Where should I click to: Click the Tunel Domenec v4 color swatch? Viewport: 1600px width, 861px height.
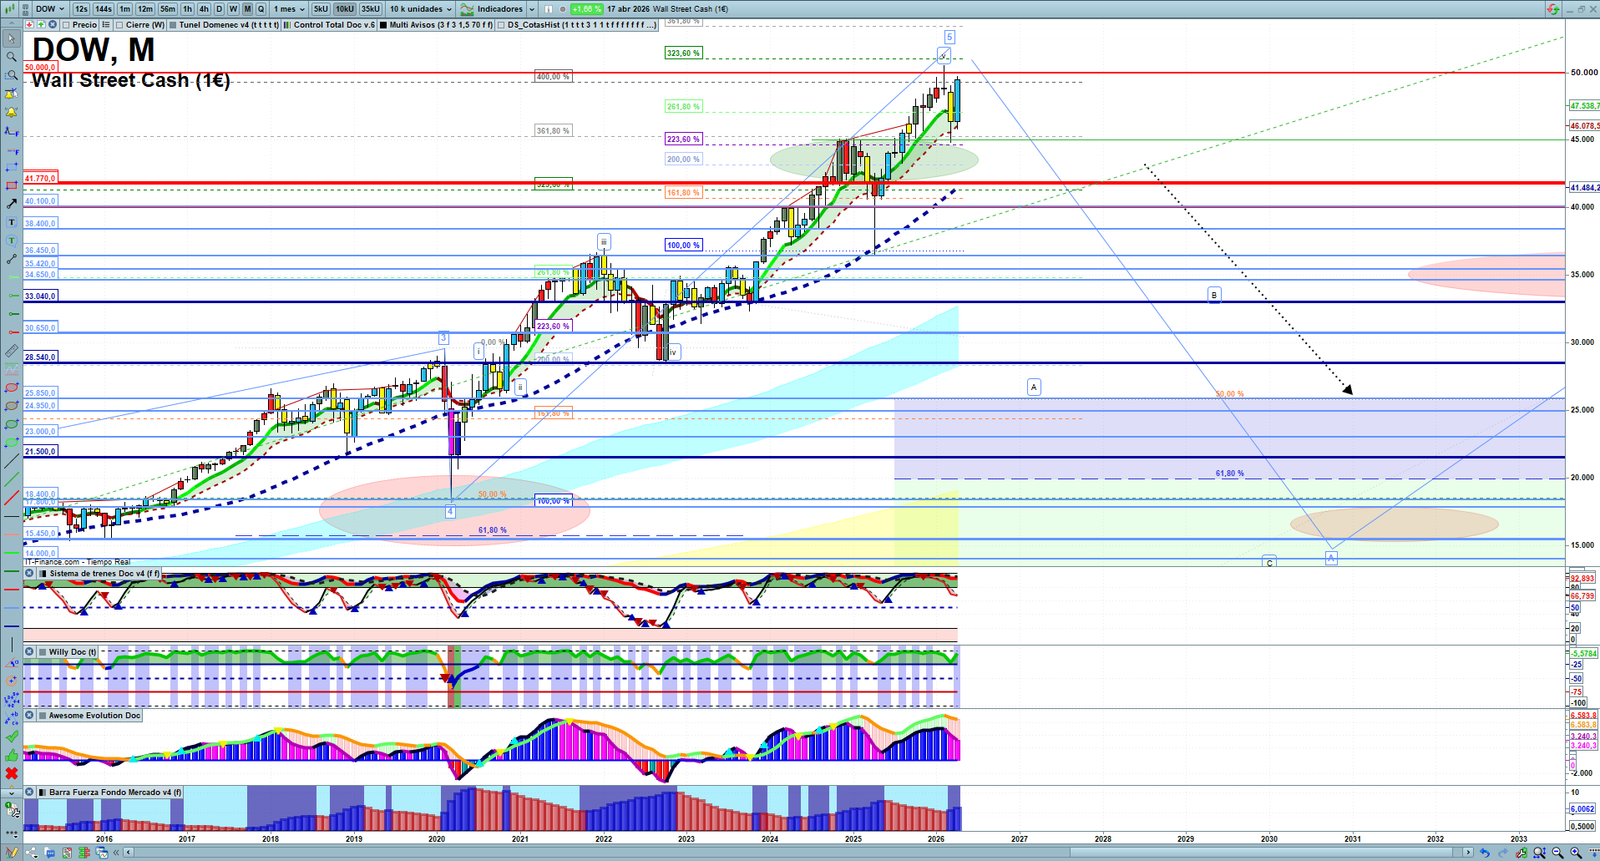[x=173, y=25]
